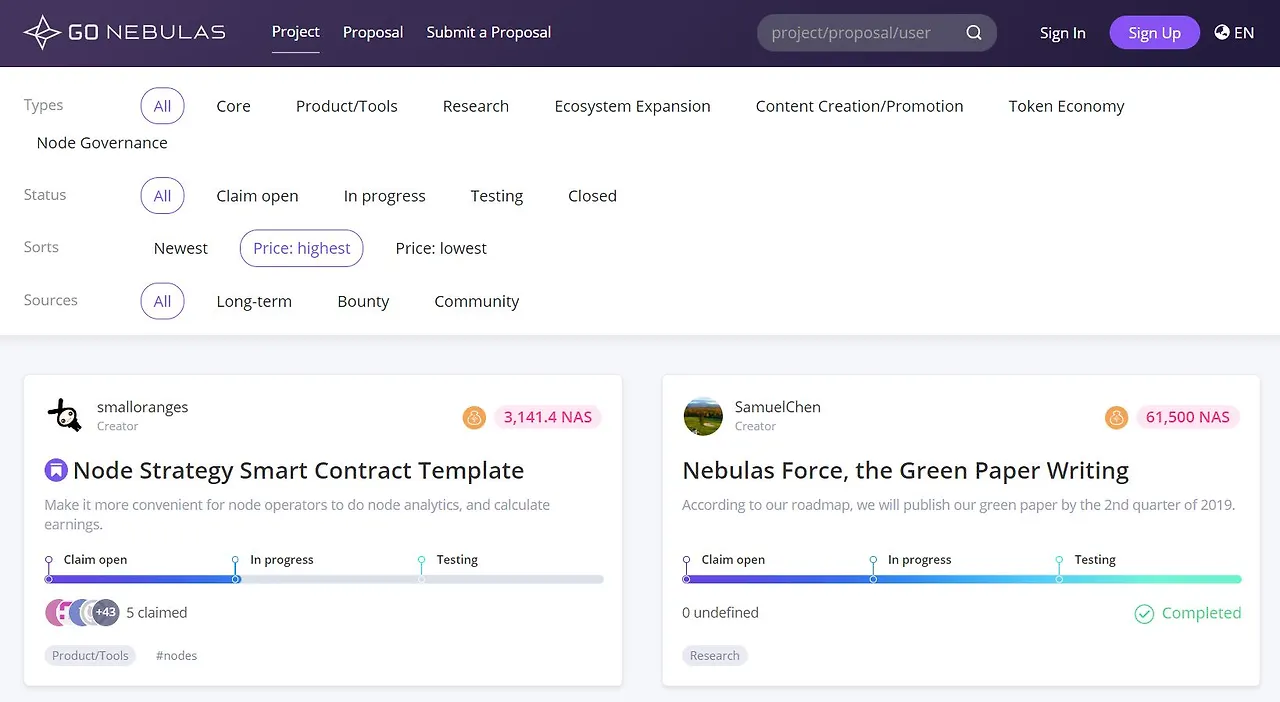Screen dimensions: 1280x702
Task: Filter sources by Bounty
Action: pos(363,301)
